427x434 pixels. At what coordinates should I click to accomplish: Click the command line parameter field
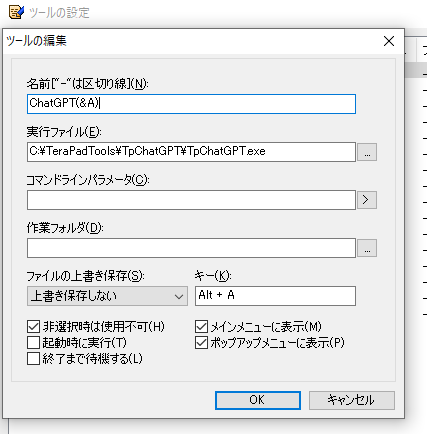pos(191,200)
